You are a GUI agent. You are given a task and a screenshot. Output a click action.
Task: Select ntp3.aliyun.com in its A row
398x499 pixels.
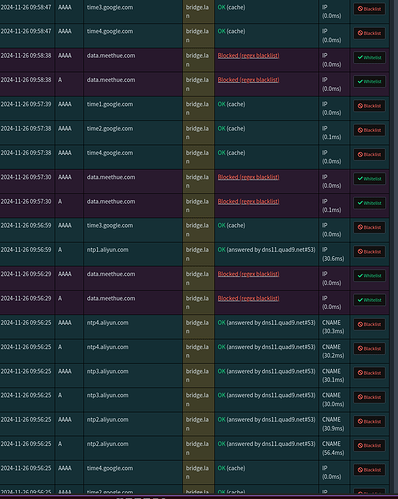[x=107, y=395]
